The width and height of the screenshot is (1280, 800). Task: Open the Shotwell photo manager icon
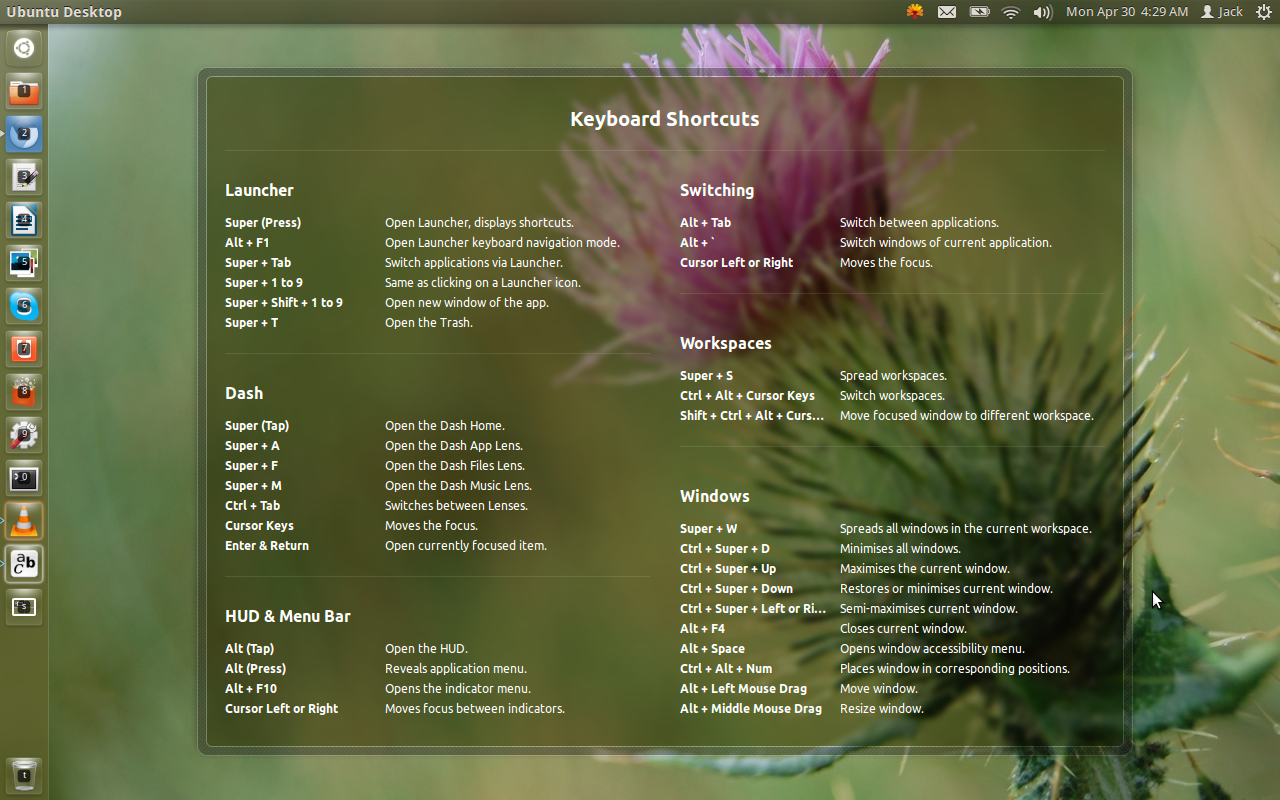tap(24, 263)
